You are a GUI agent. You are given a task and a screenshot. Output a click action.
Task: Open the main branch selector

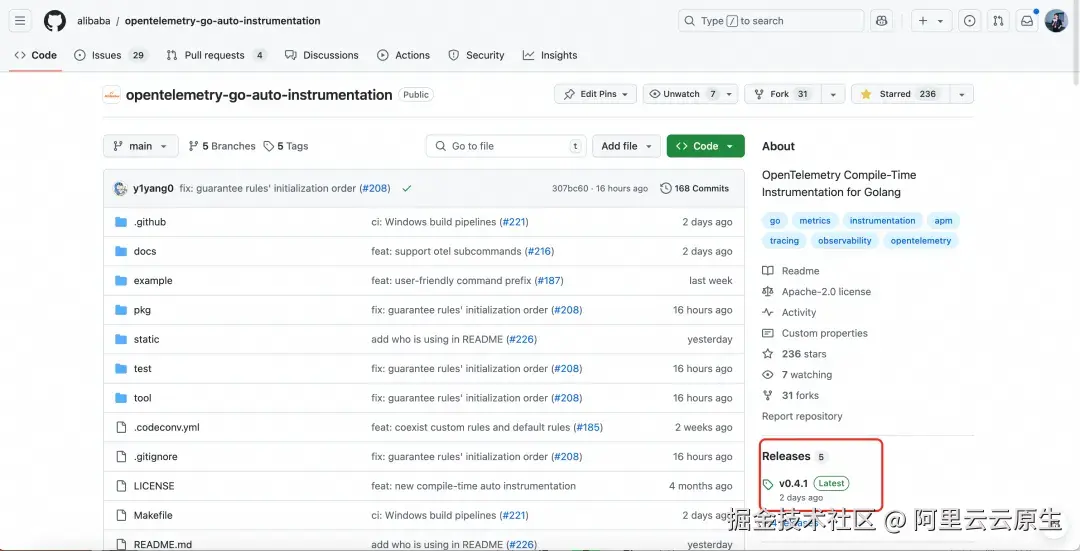[141, 146]
